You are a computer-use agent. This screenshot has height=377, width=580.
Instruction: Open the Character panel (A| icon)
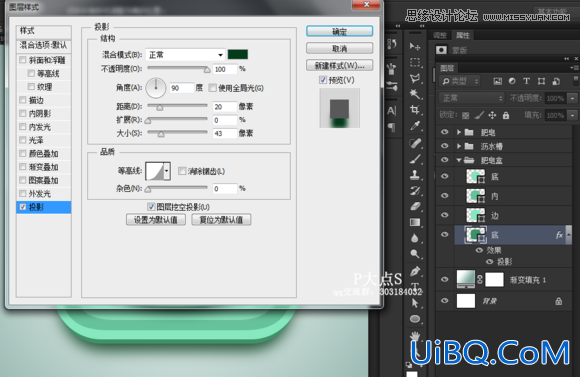[392, 110]
